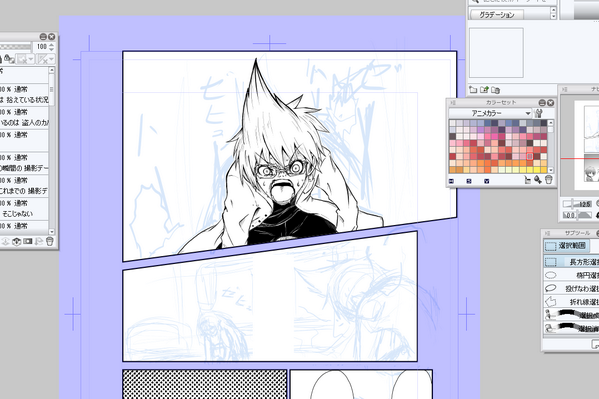
Task: Minimize the カラーセット panel
Action: pos(542,103)
